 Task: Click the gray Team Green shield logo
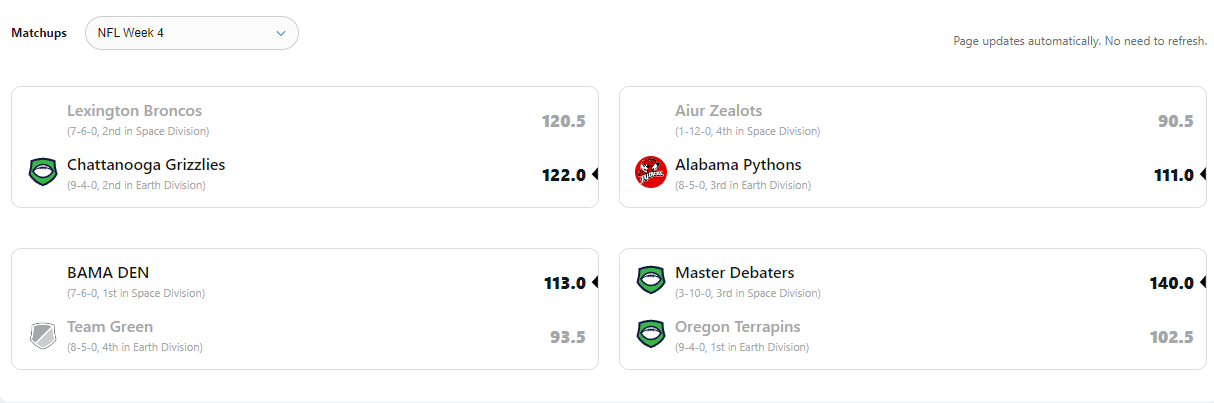[43, 334]
